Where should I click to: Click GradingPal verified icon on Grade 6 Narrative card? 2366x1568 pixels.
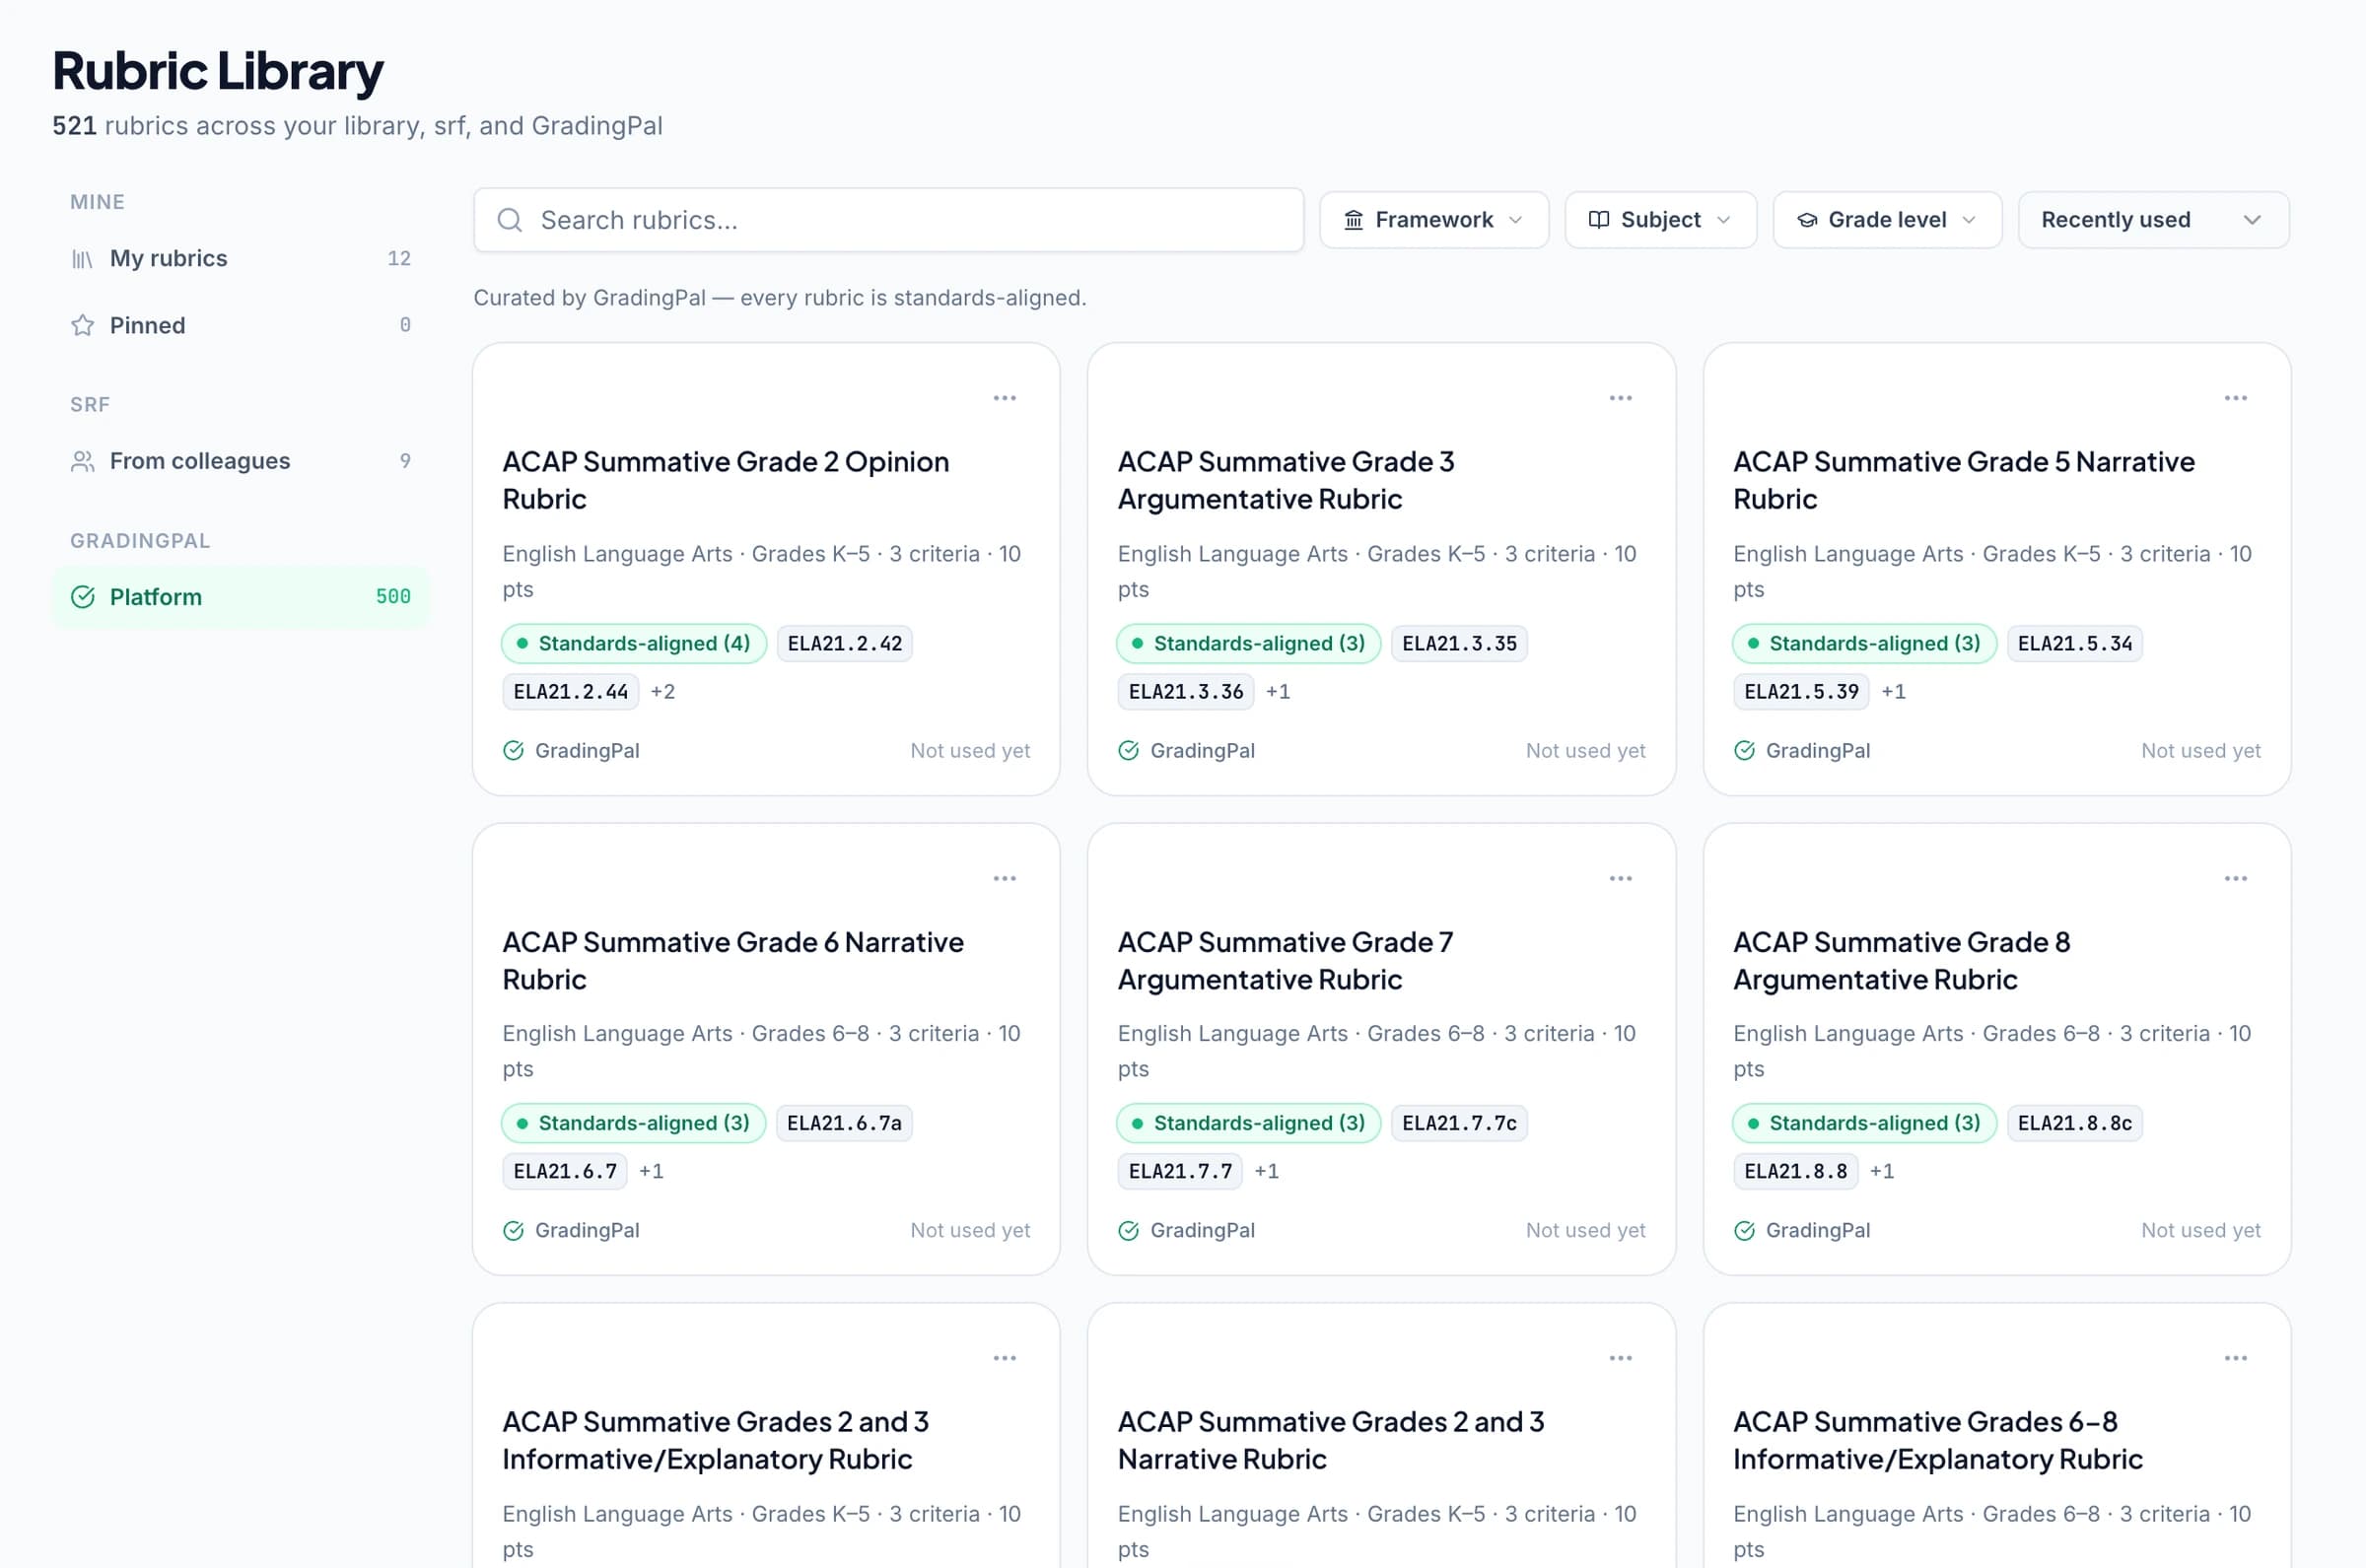pos(513,1231)
